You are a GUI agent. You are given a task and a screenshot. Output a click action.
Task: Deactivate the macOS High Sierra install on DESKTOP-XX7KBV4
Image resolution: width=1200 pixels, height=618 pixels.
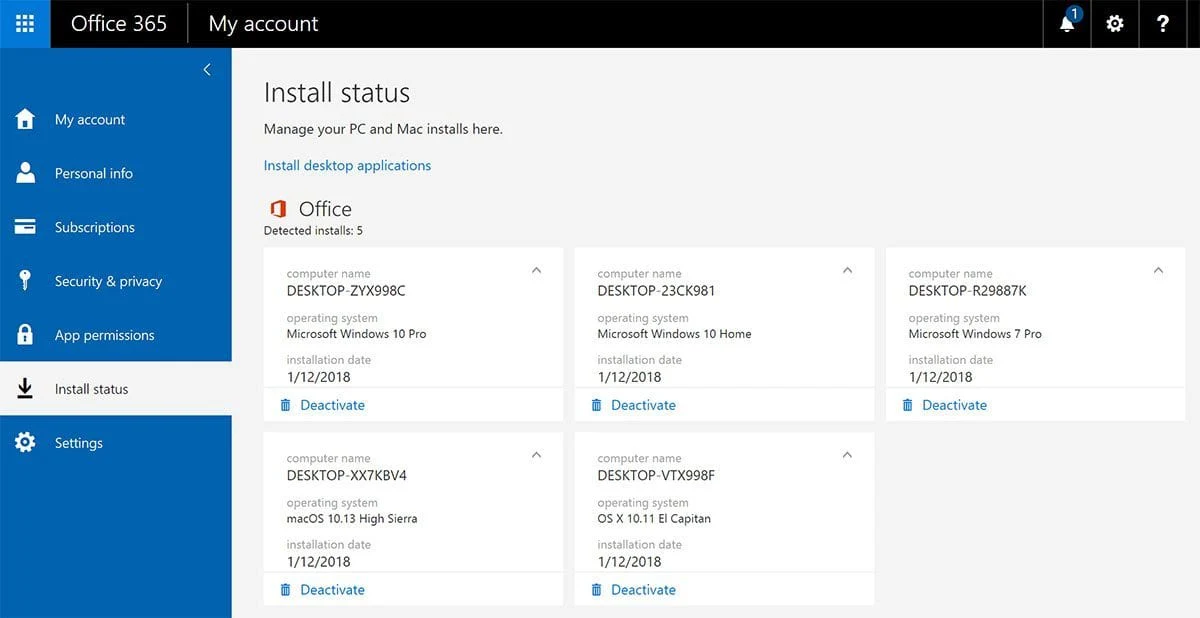coord(332,589)
